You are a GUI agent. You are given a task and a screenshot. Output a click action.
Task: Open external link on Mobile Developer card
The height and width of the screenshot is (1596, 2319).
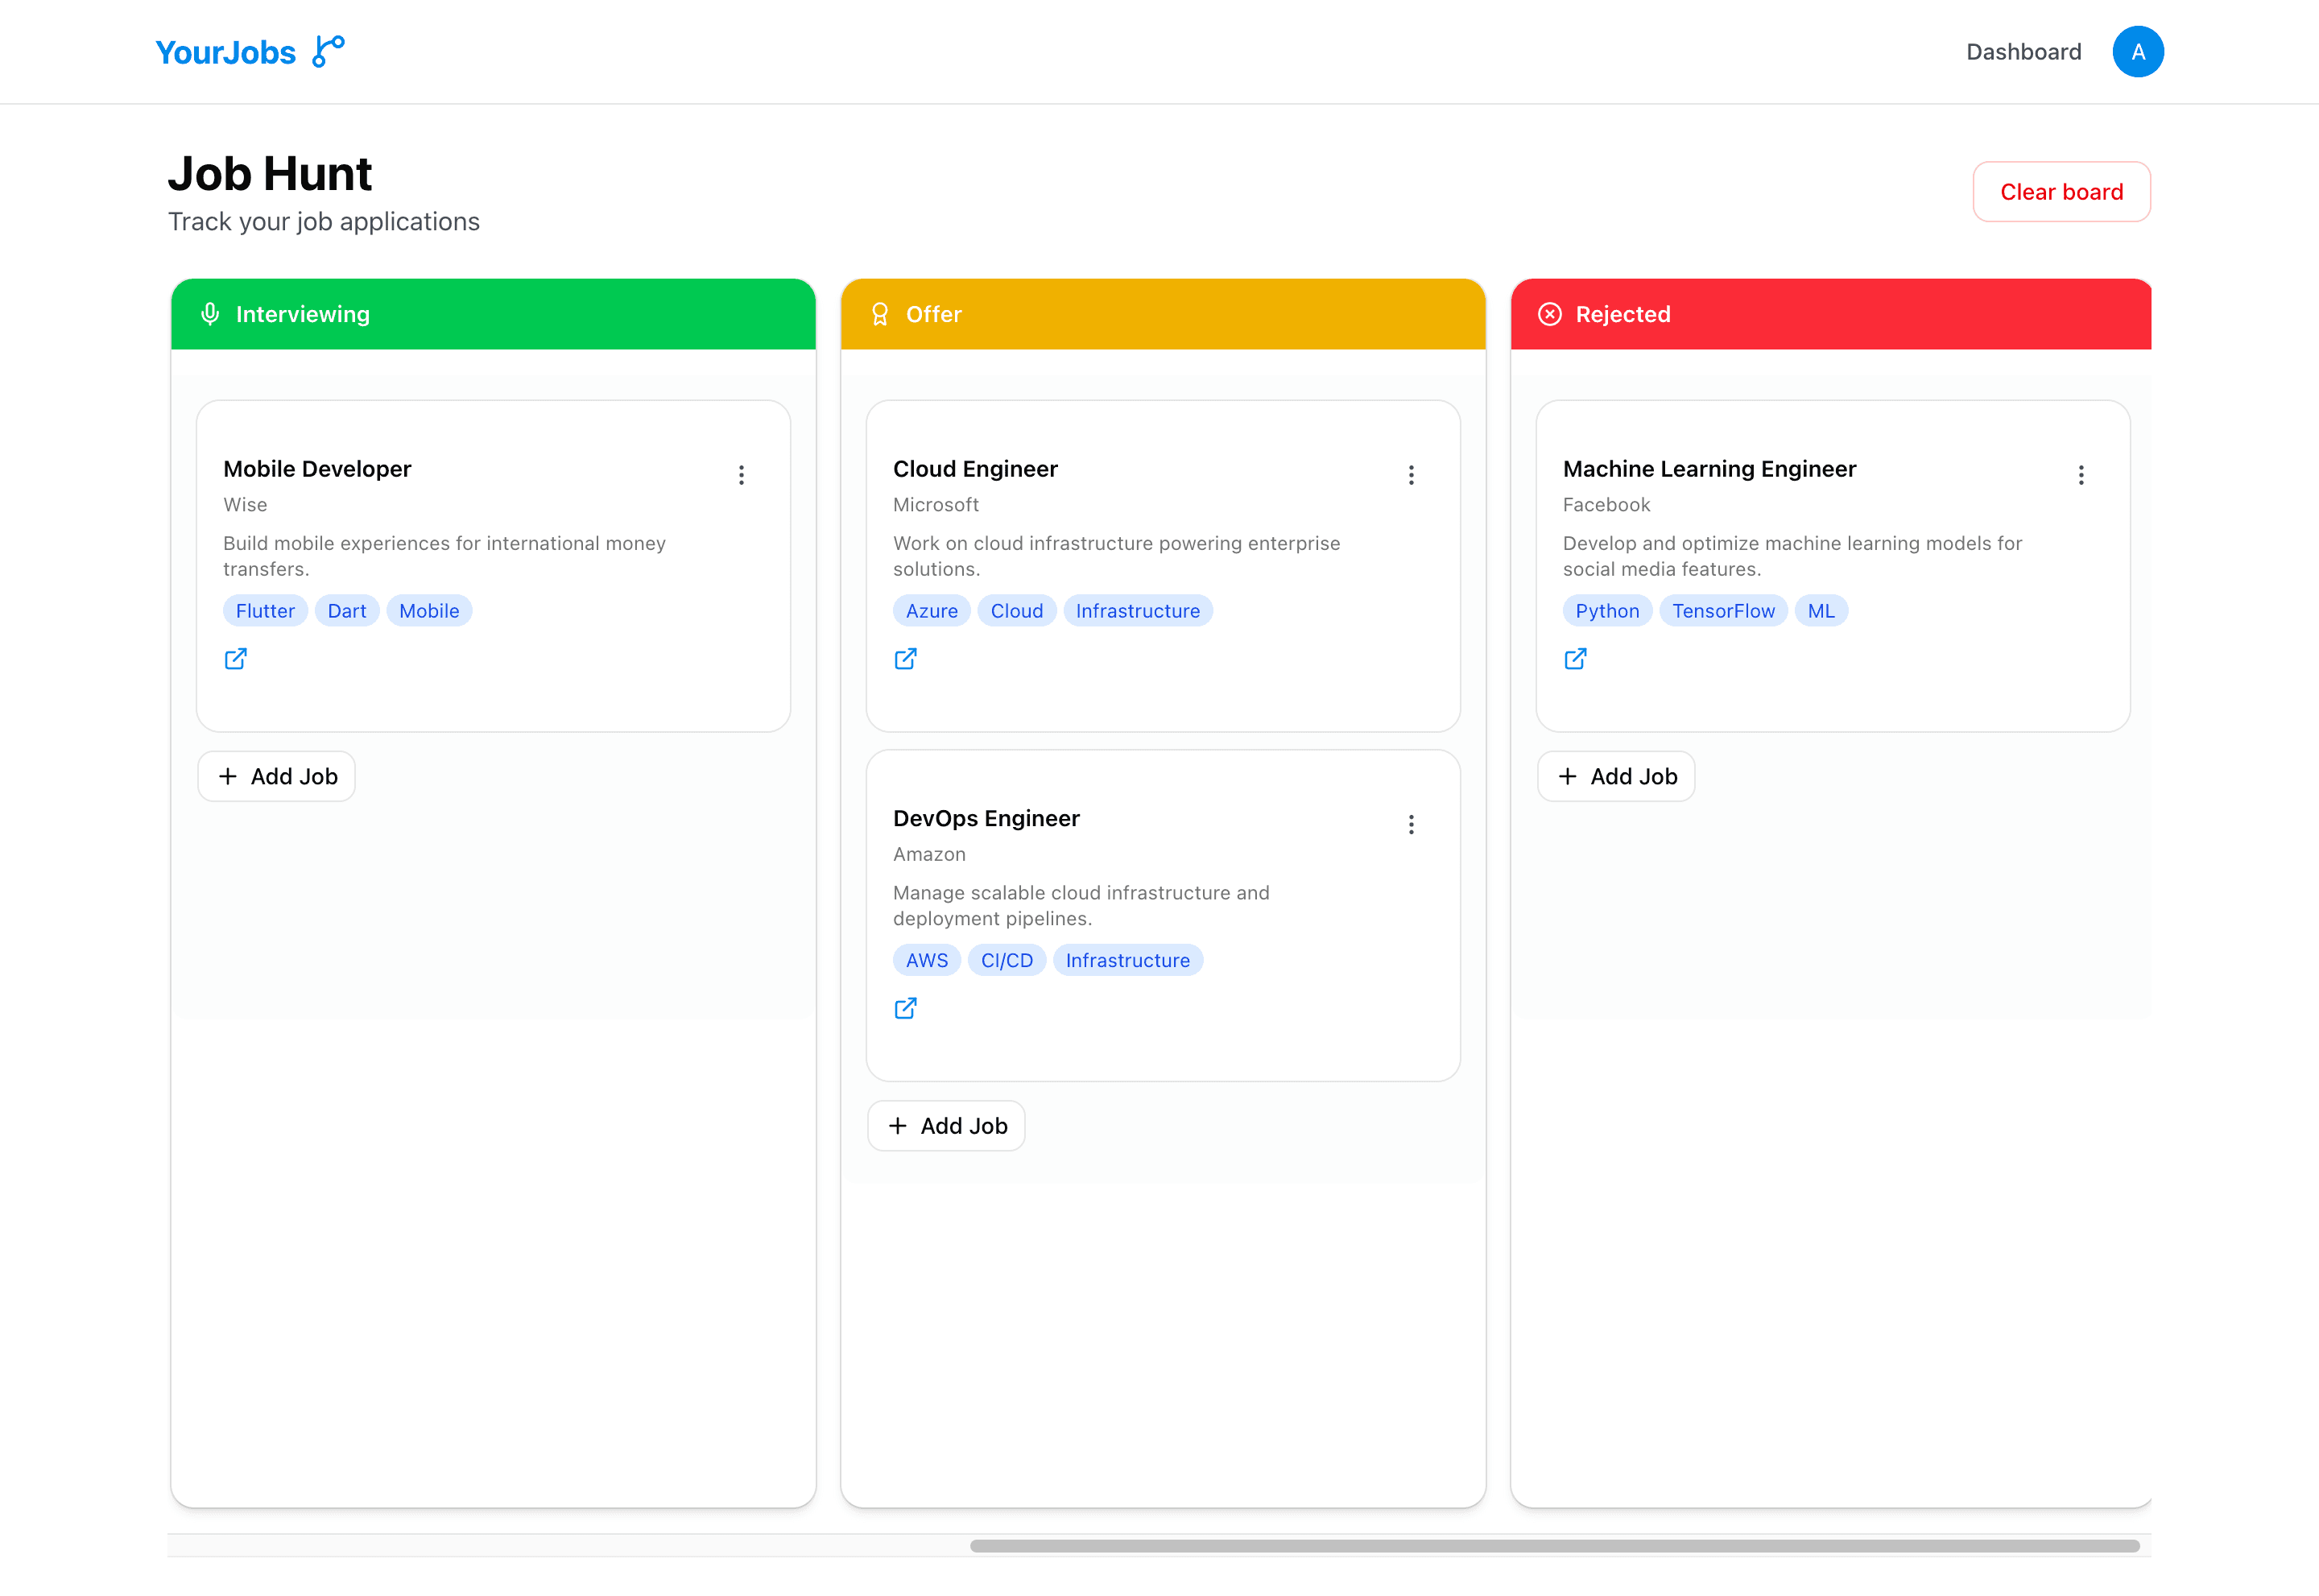(x=235, y=658)
